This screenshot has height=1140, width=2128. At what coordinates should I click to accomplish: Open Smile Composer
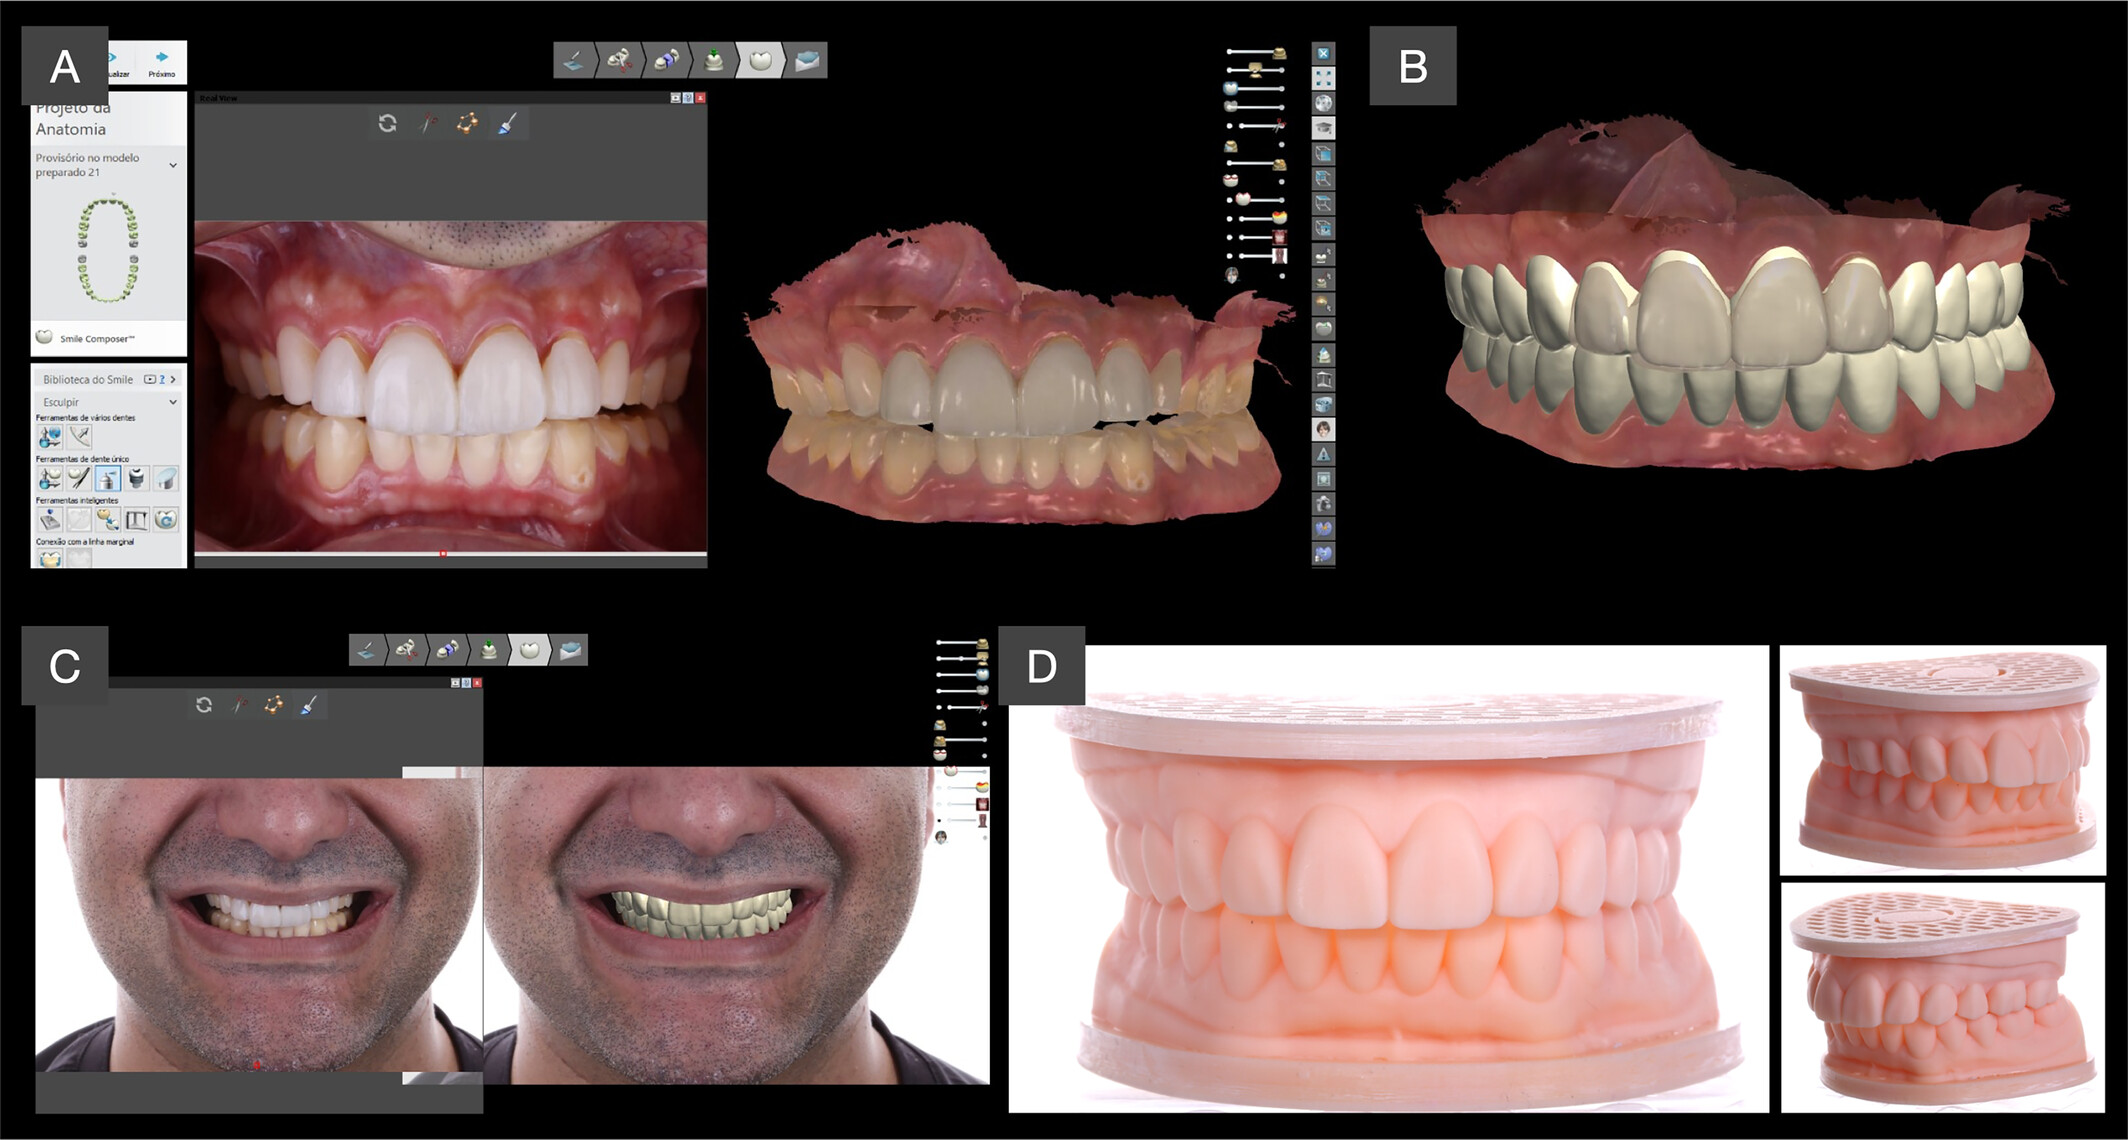coord(96,338)
